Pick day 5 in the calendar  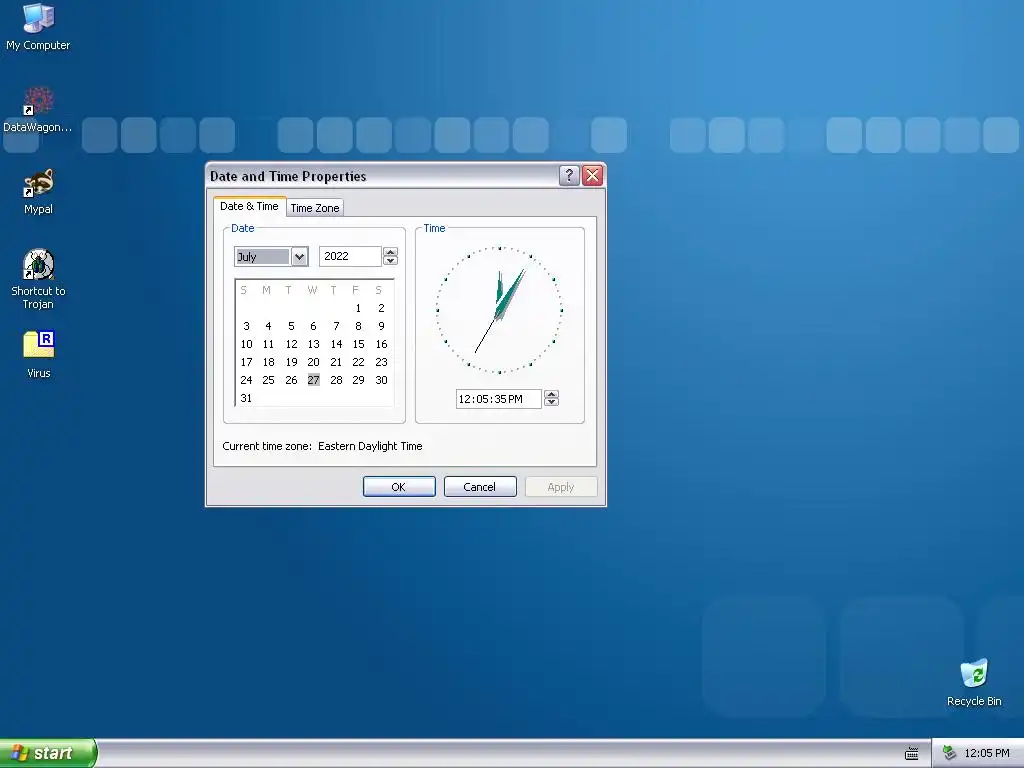(x=291, y=326)
